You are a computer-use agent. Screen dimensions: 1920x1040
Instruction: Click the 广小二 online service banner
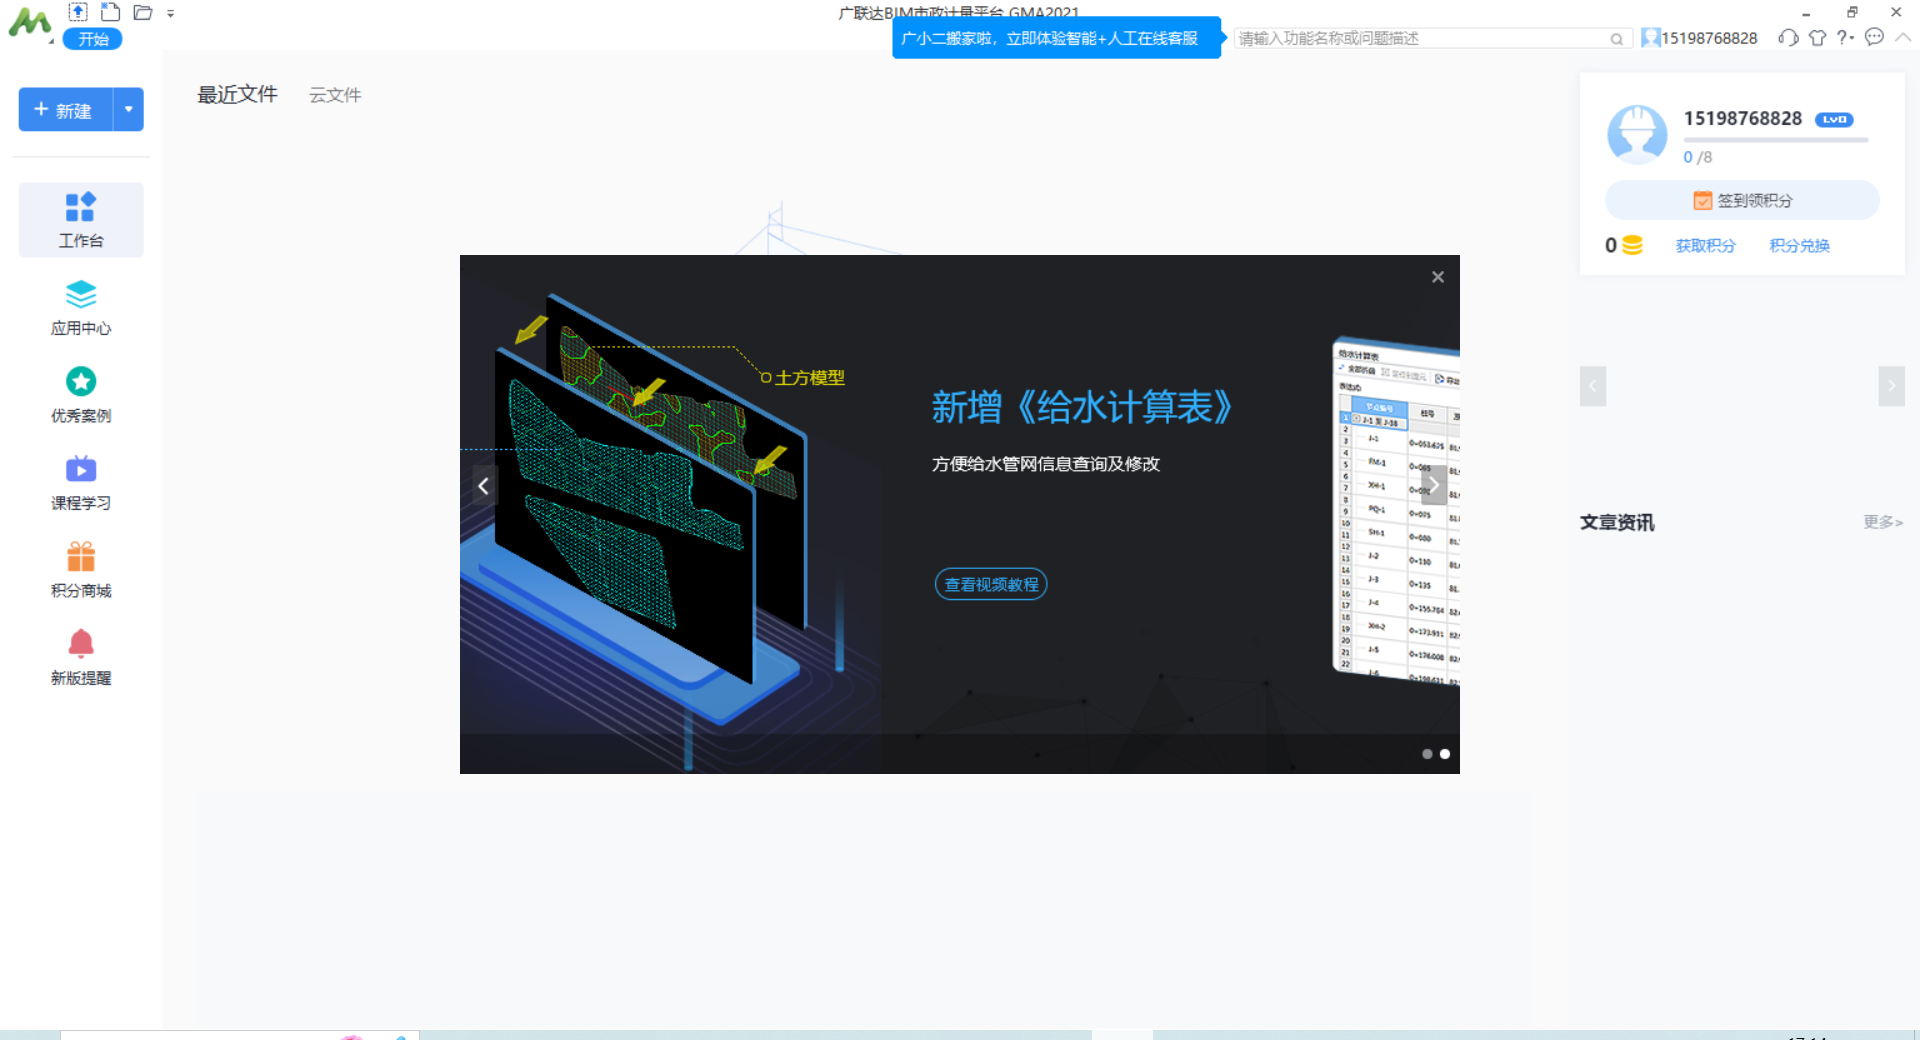click(x=1056, y=38)
